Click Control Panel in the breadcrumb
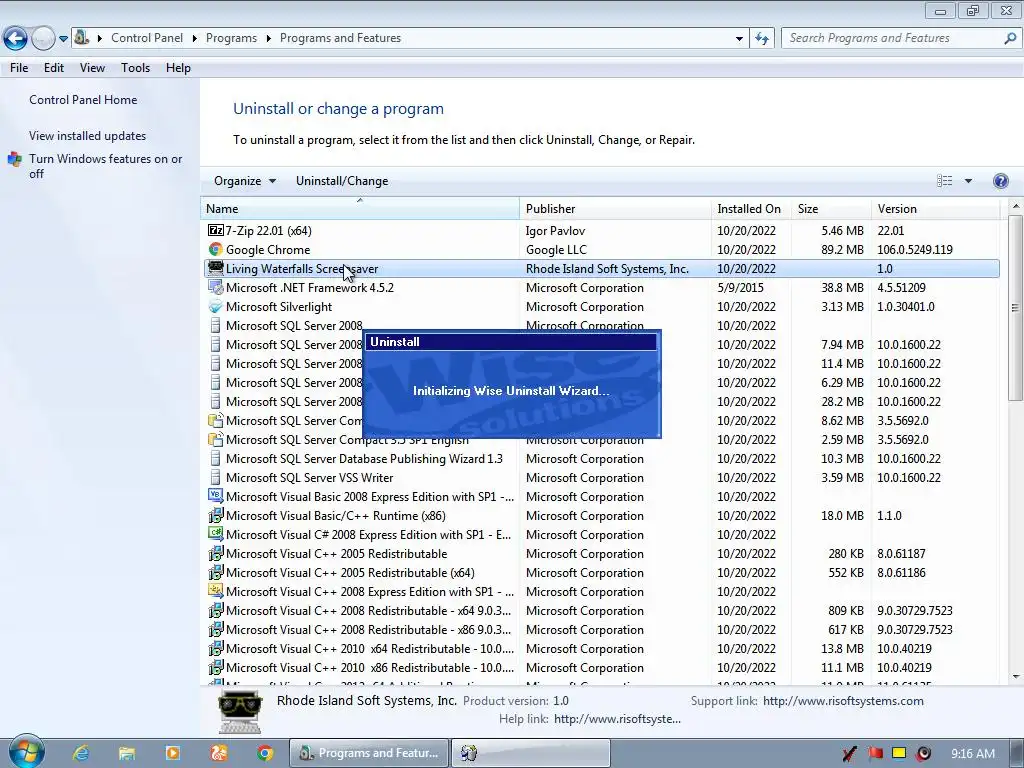The image size is (1024, 768). click(x=147, y=38)
